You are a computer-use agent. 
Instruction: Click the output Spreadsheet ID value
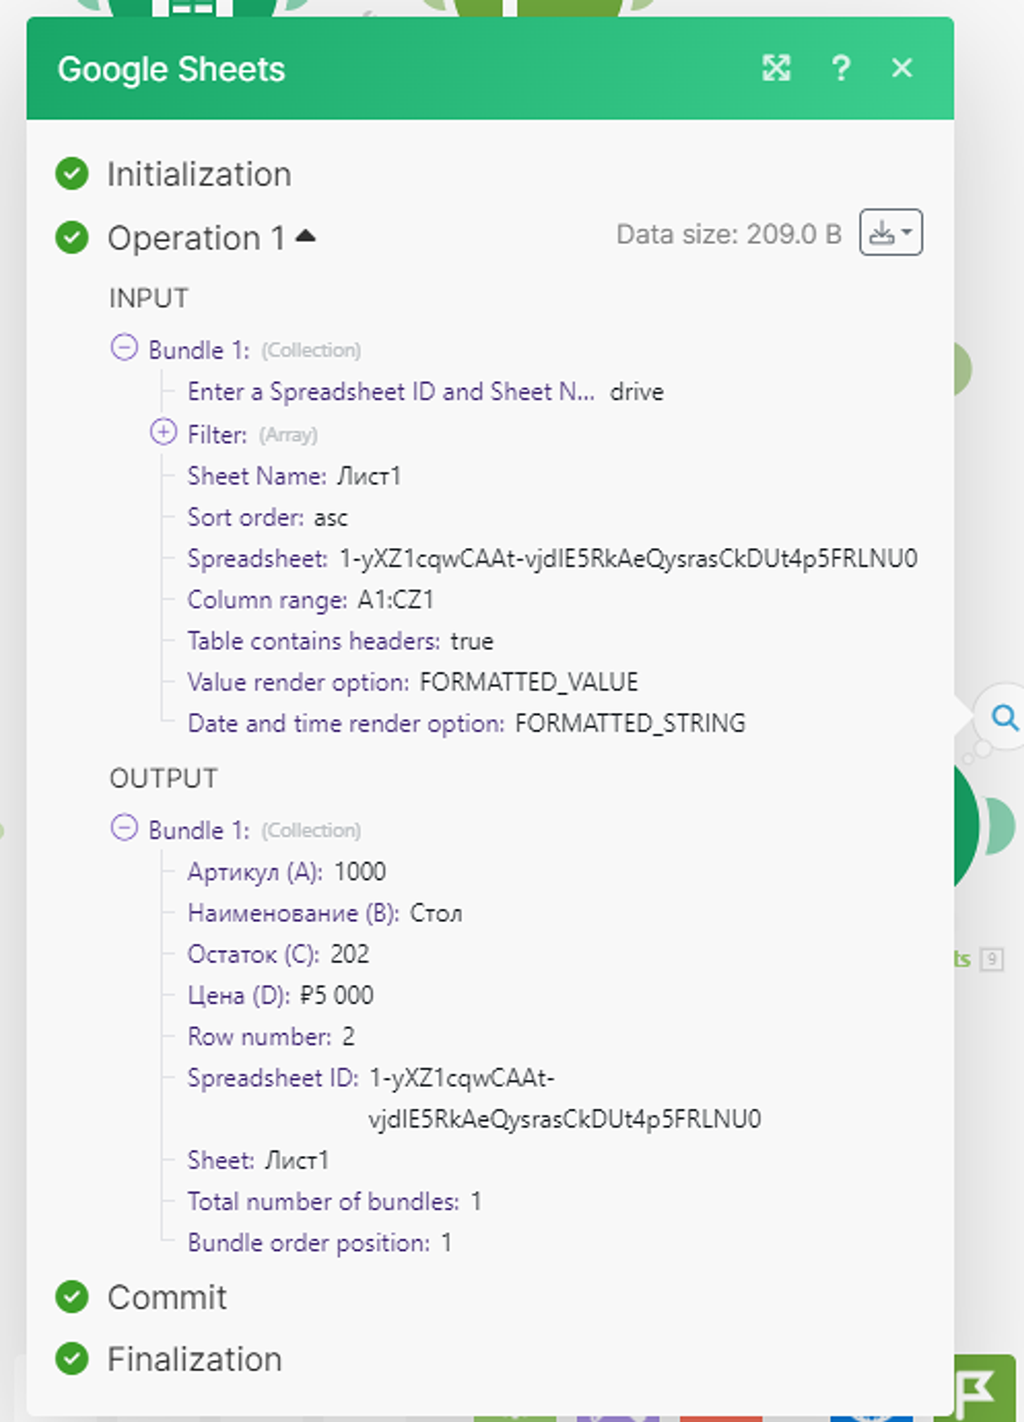[565, 1098]
